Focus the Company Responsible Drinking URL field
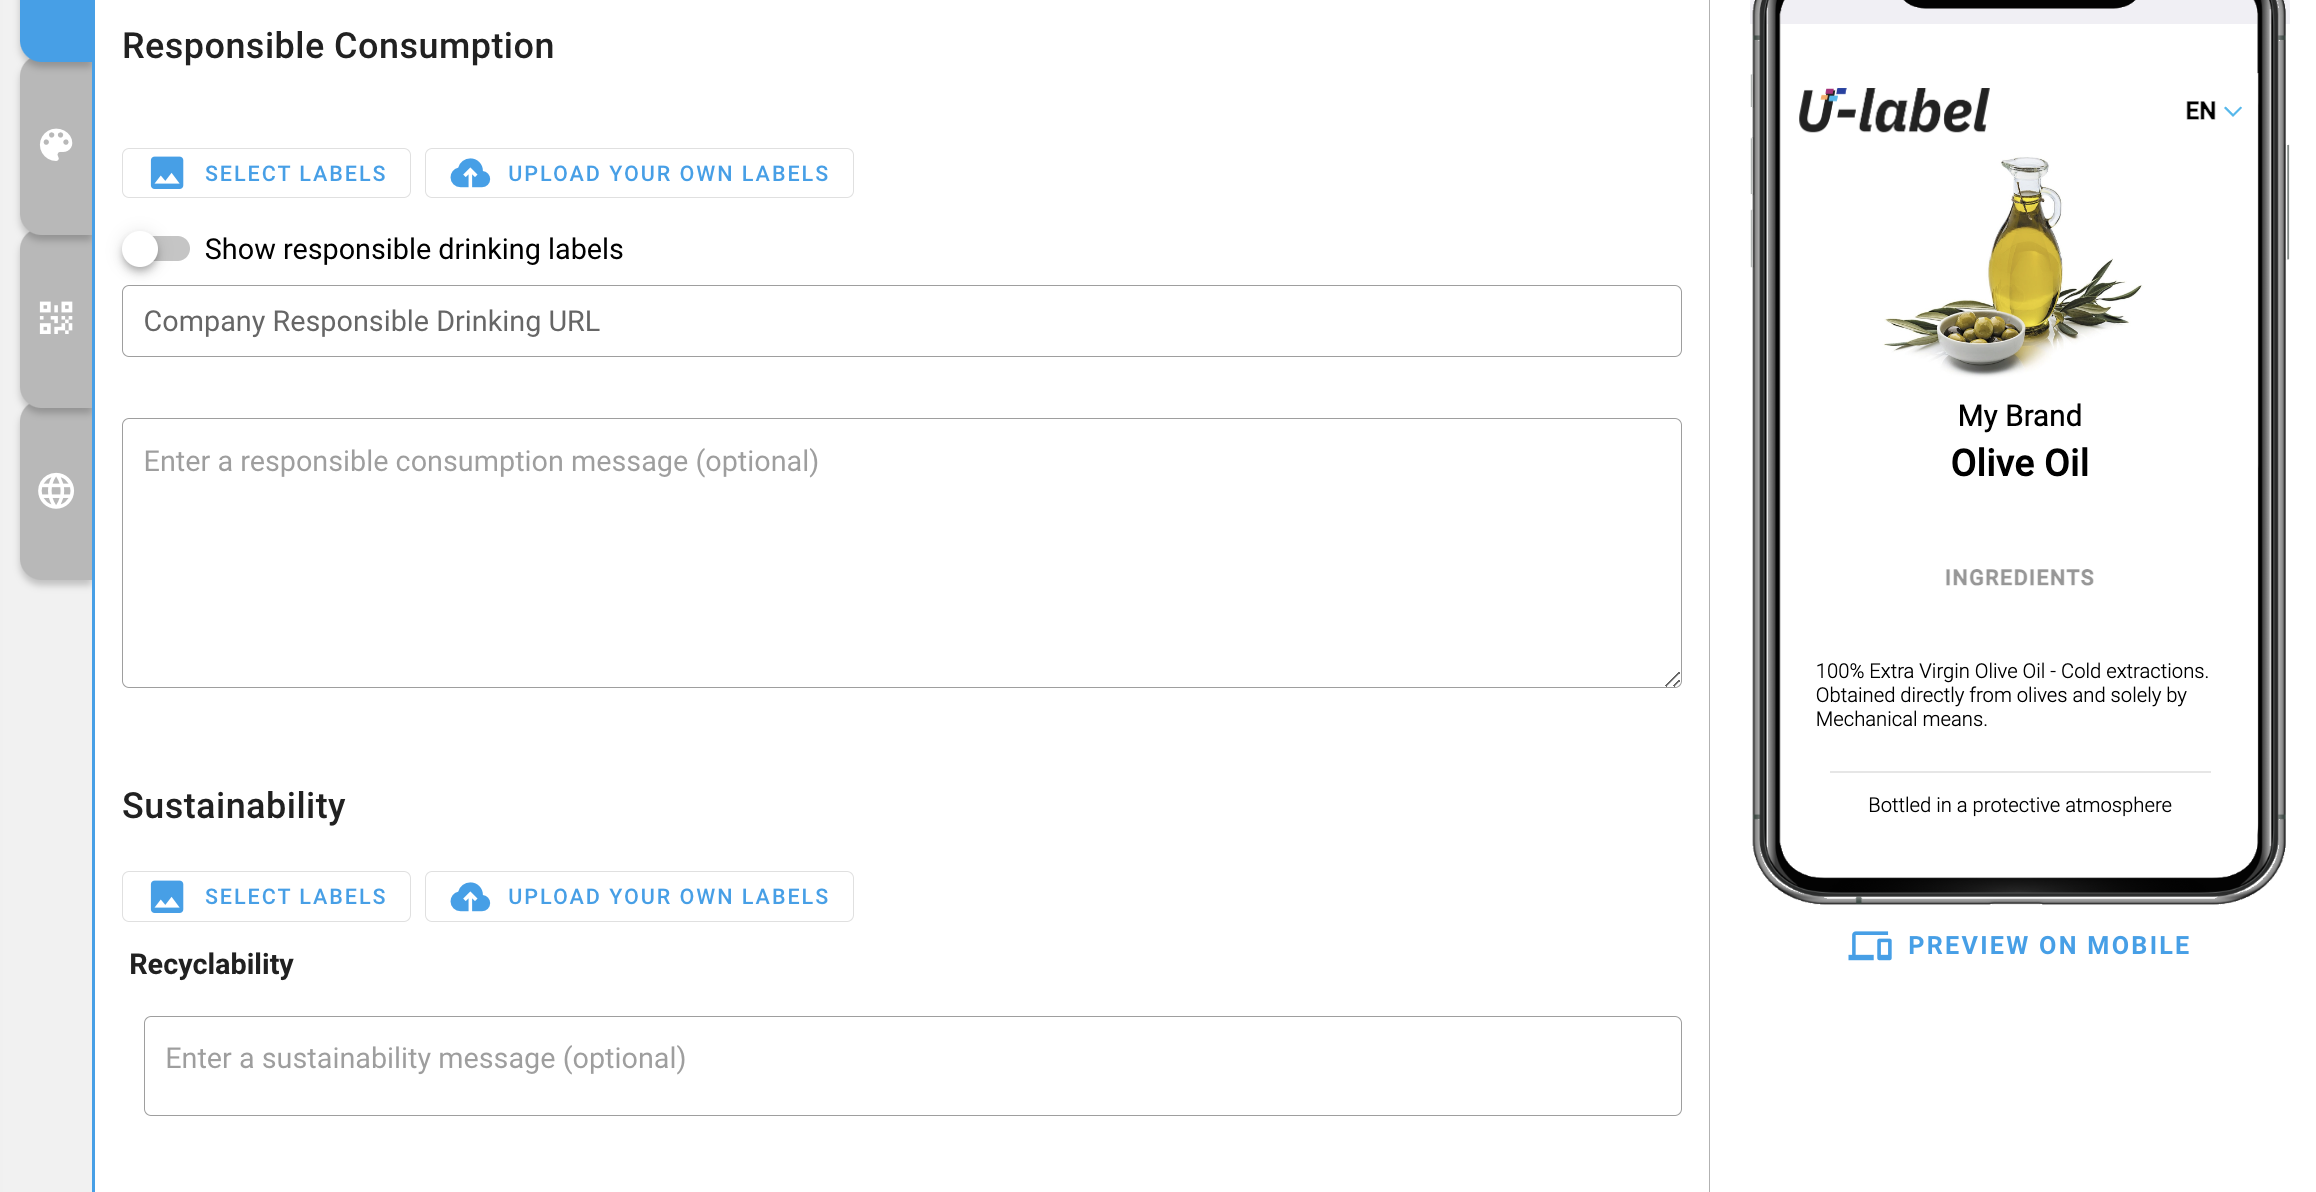Image resolution: width=2316 pixels, height=1192 pixels. coord(901,321)
